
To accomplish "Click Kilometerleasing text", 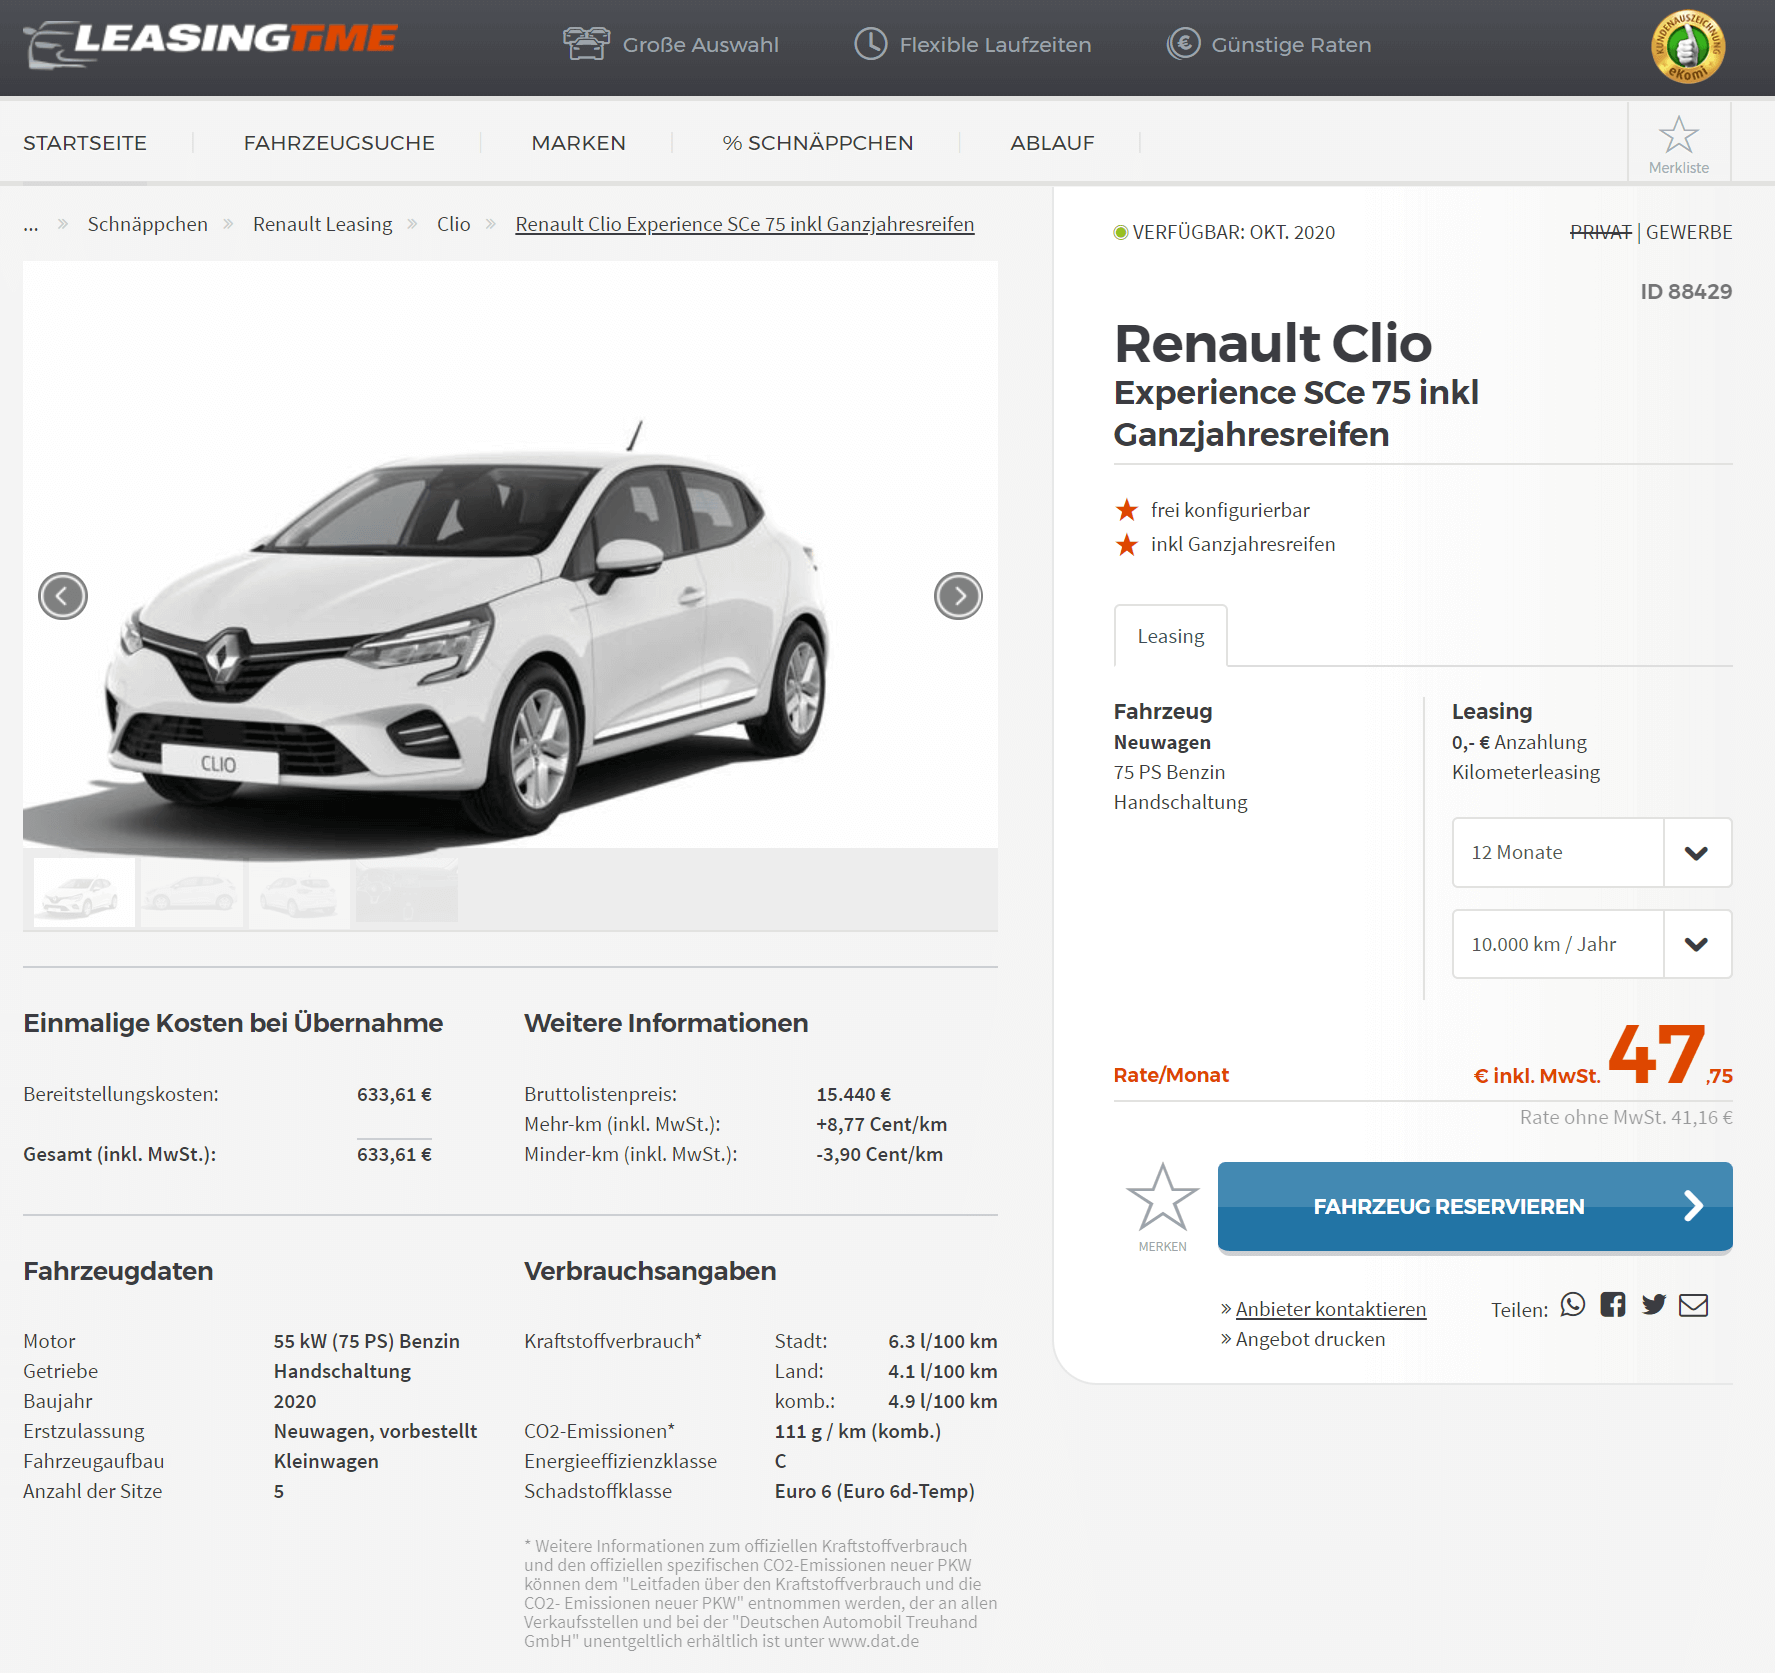I will pyautogui.click(x=1526, y=772).
